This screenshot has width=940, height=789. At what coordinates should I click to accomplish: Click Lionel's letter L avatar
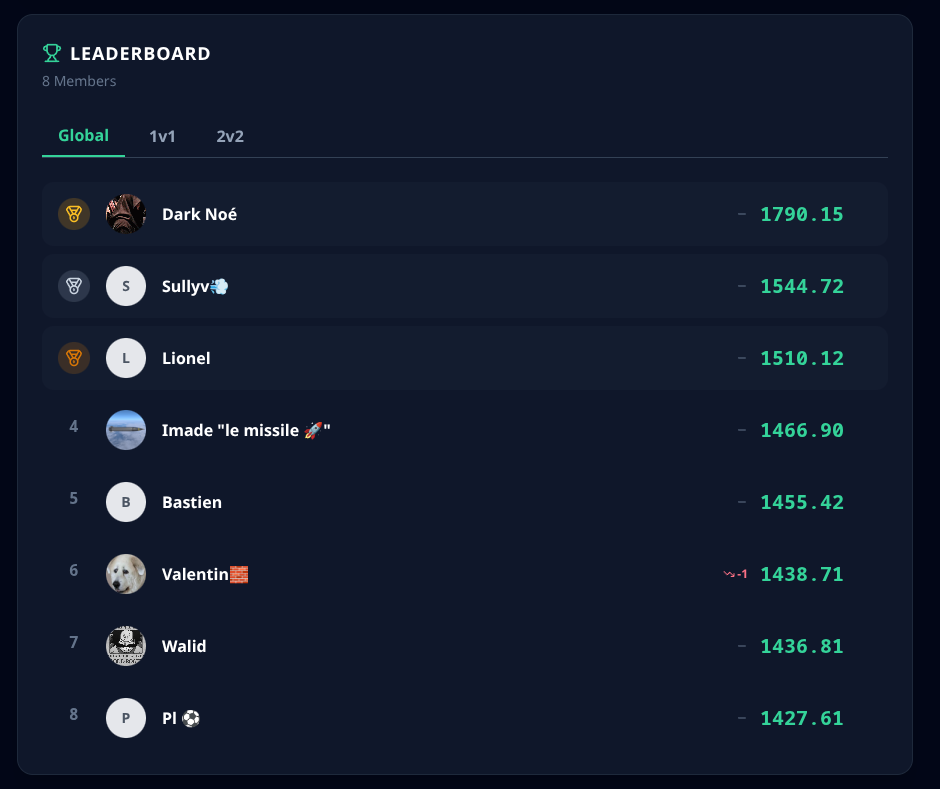click(x=126, y=358)
